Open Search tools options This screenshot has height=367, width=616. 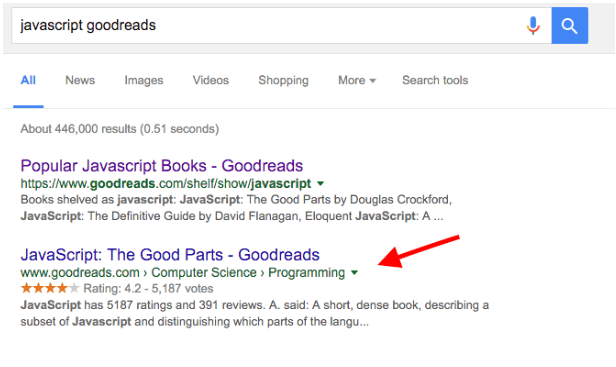(x=435, y=80)
